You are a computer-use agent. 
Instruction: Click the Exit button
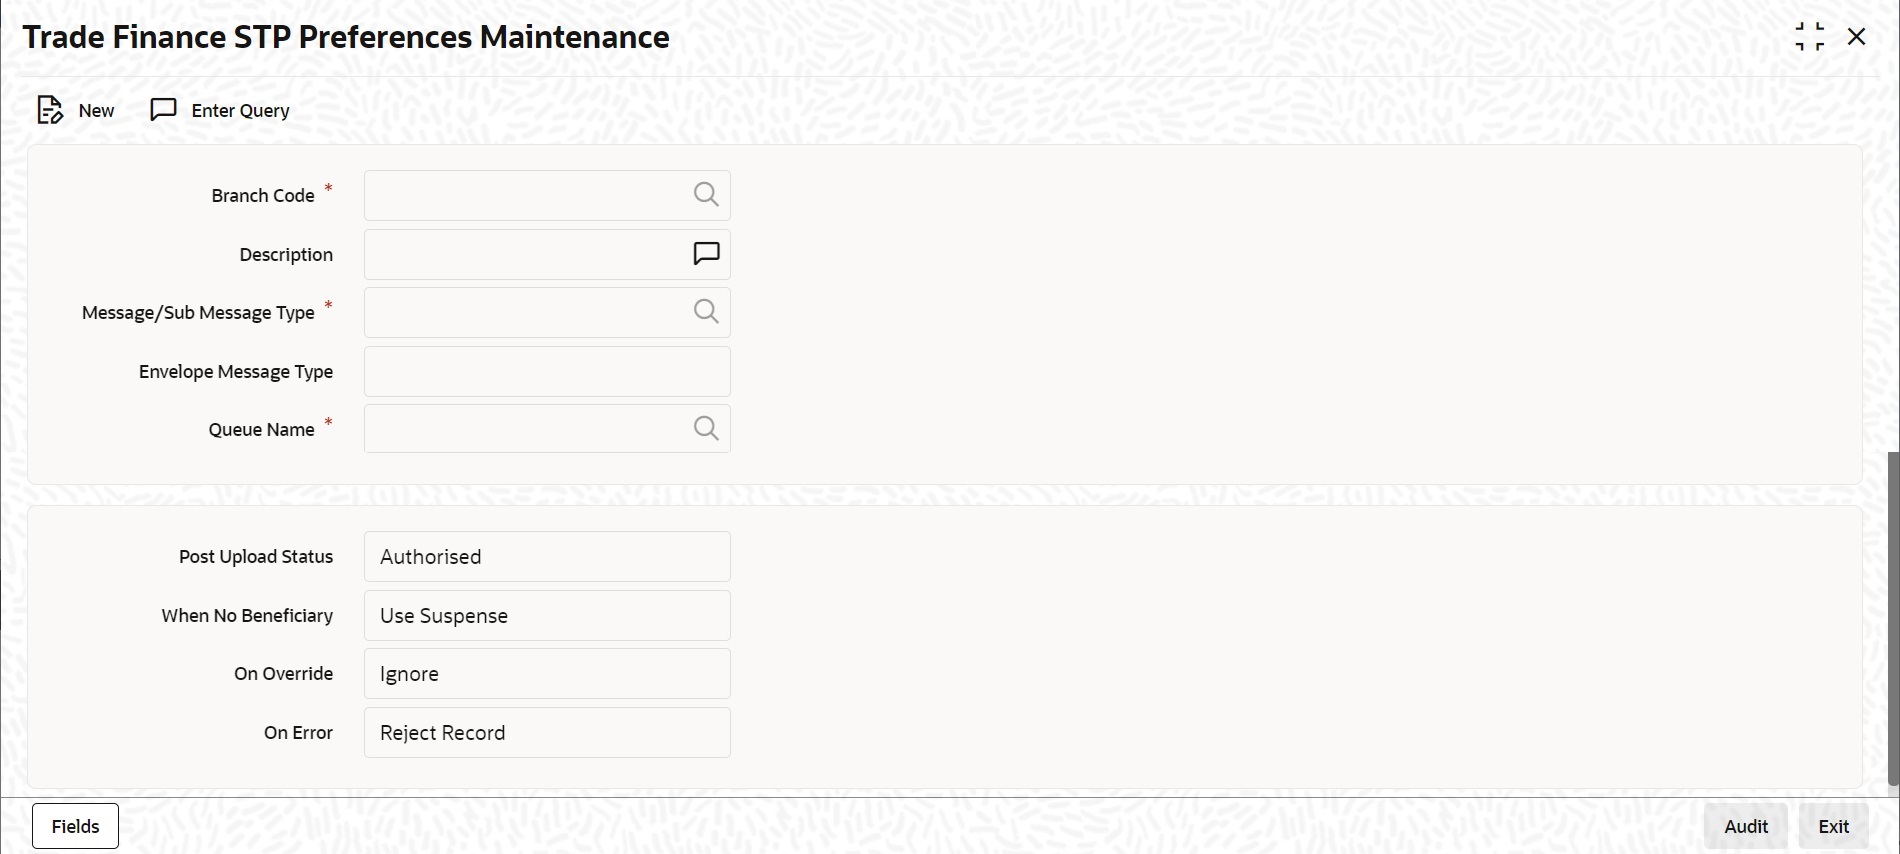1834,826
